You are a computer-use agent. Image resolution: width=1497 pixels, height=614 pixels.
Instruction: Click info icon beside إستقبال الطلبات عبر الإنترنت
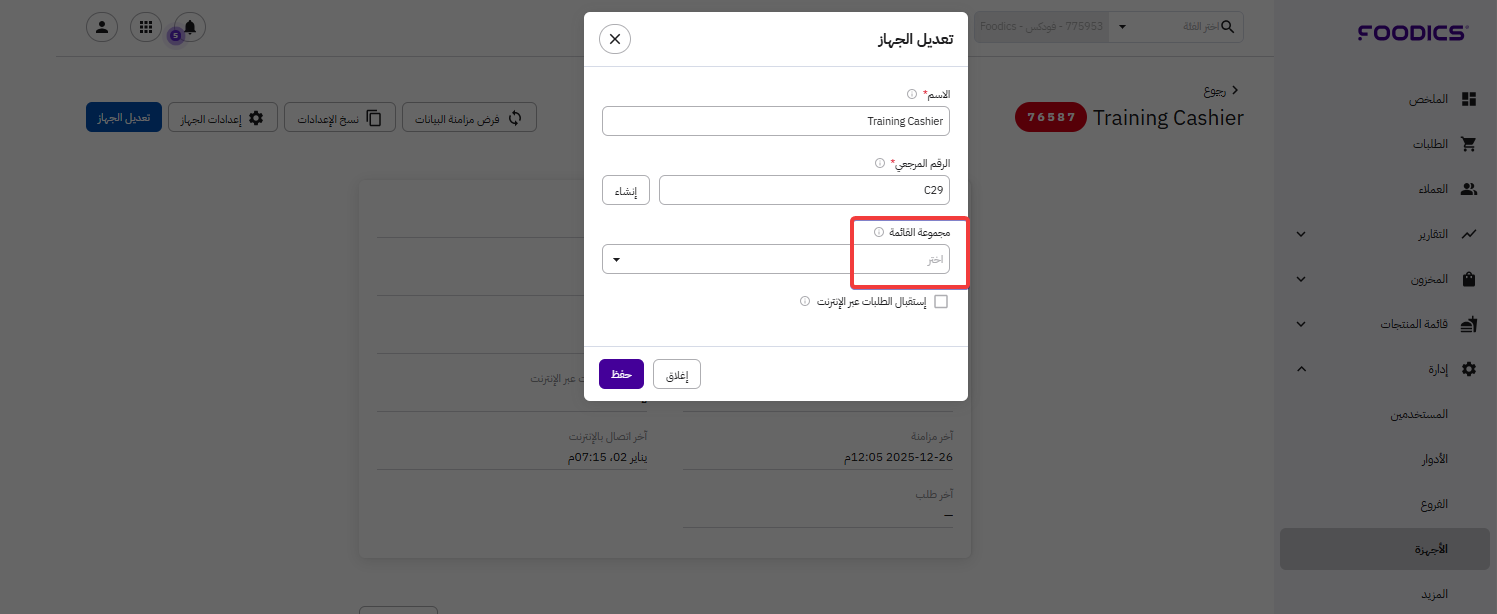(x=805, y=301)
